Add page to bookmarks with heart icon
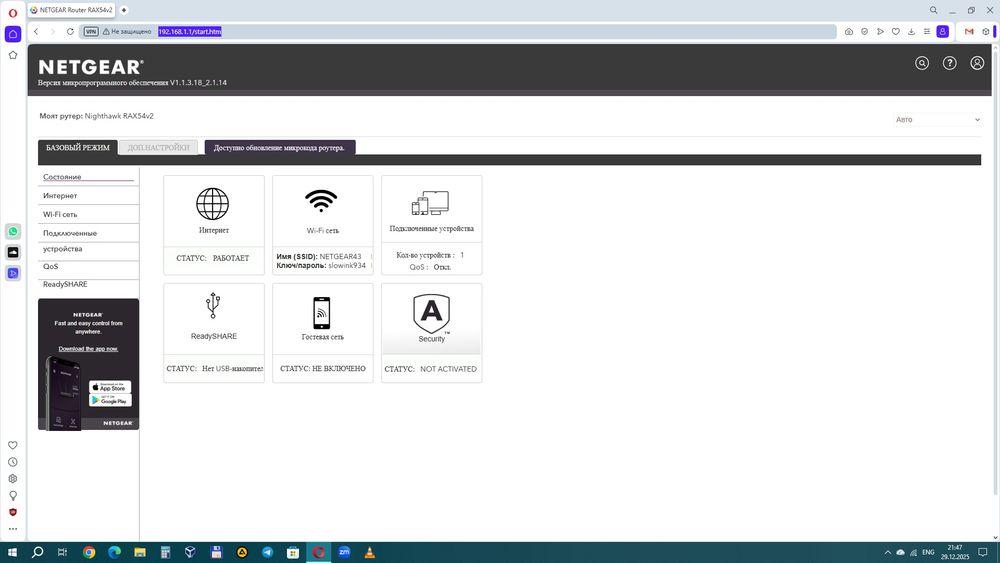Screen dimensions: 1000x563 (x=895, y=31)
